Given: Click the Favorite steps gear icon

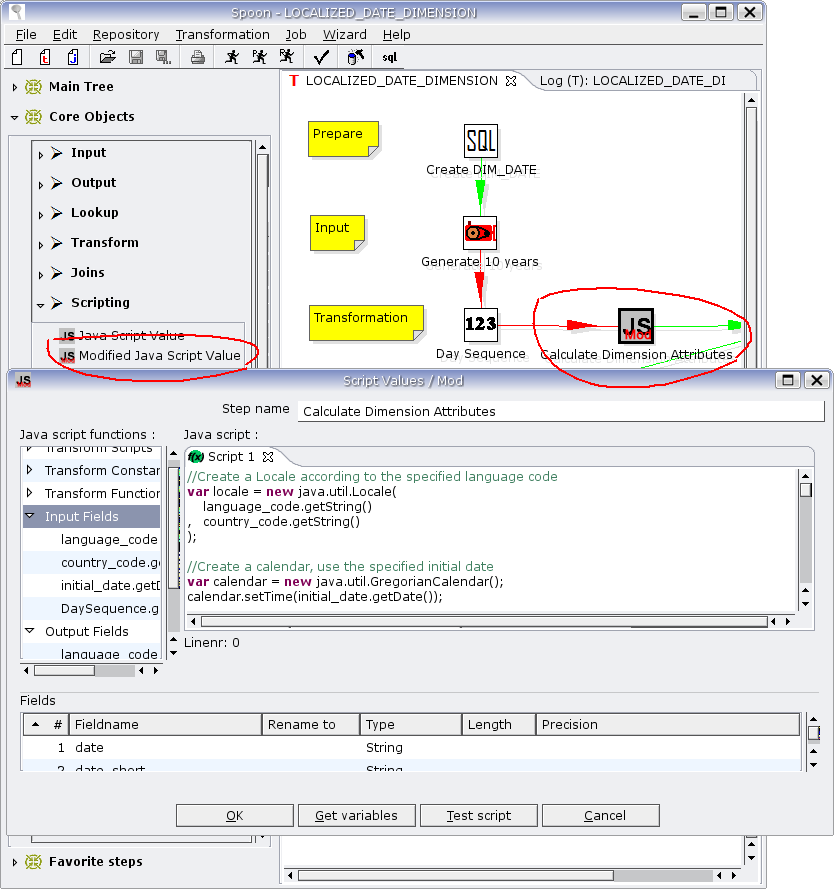Looking at the screenshot, I should [x=33, y=862].
